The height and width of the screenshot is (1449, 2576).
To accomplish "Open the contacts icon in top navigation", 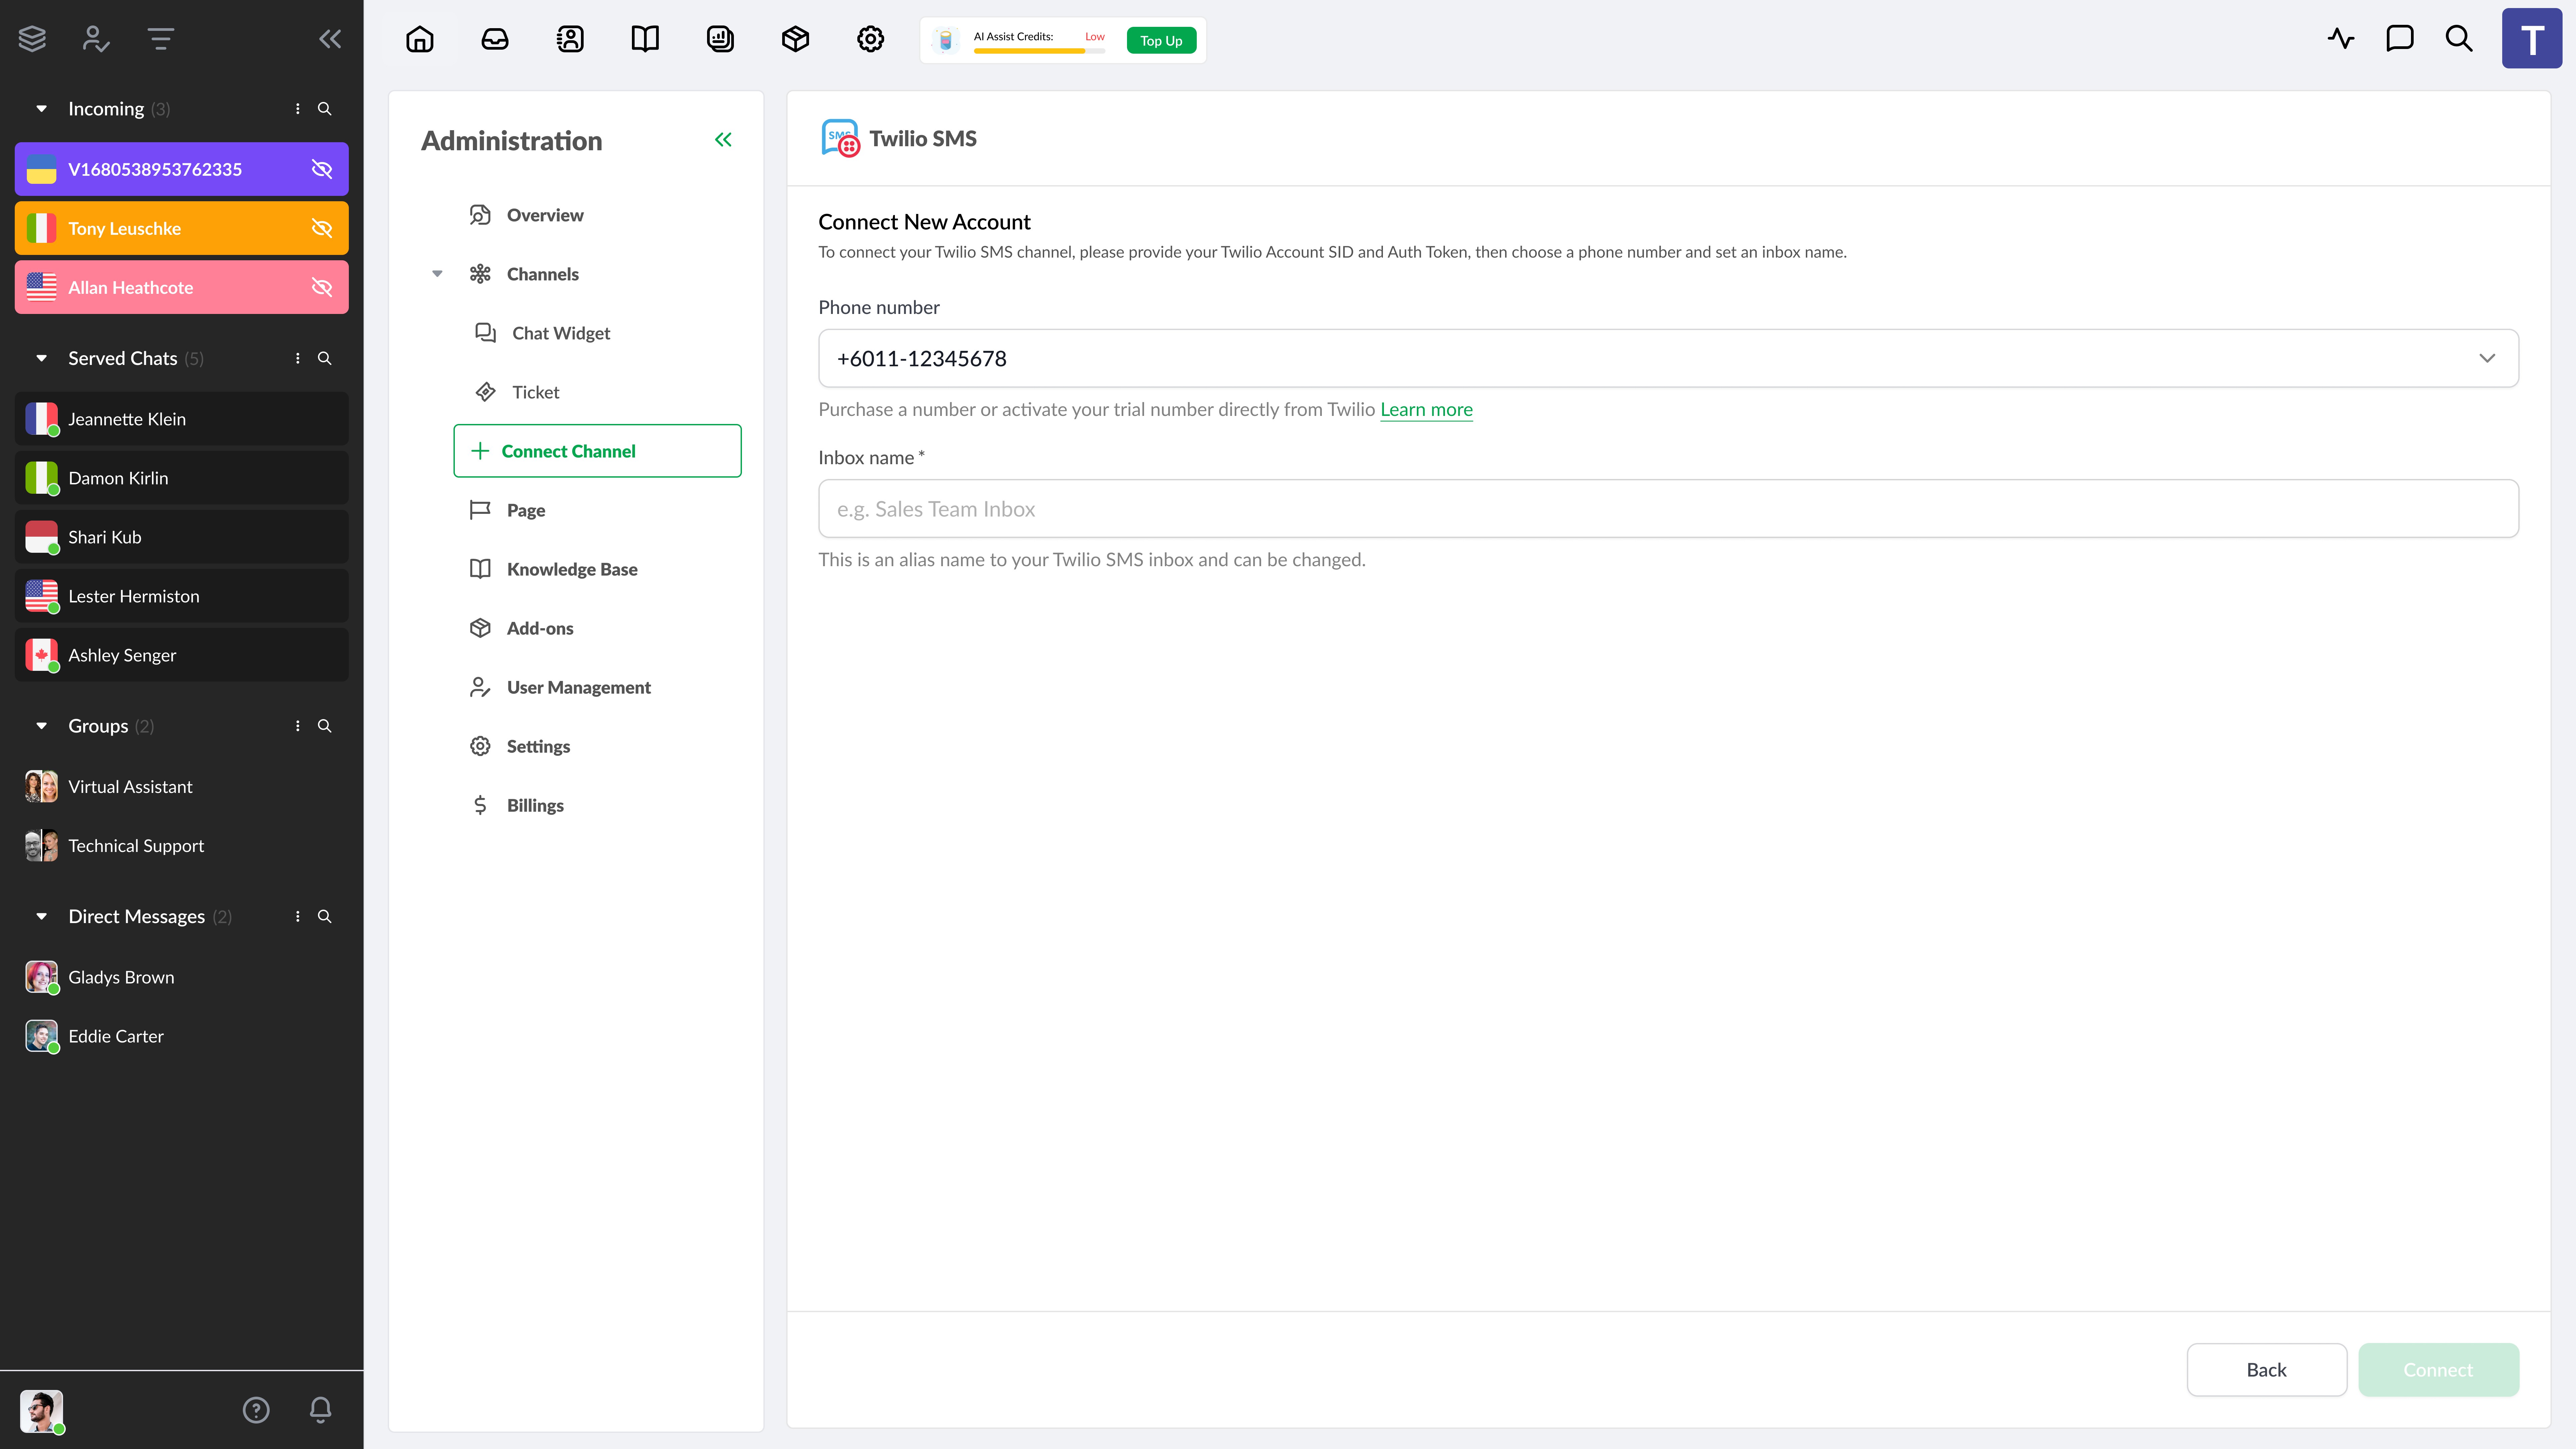I will 570,39.
